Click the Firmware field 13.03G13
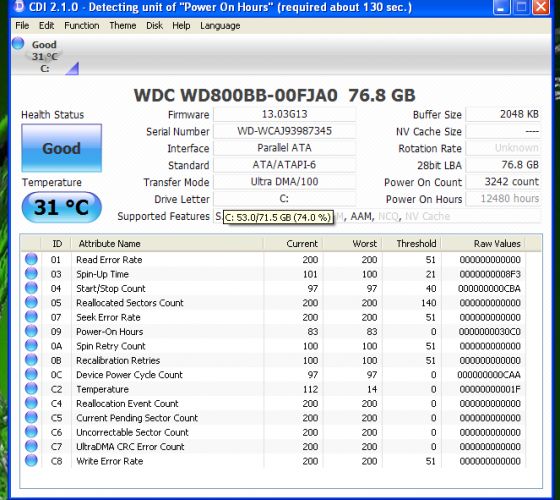The width and height of the screenshot is (560, 500). click(285, 114)
